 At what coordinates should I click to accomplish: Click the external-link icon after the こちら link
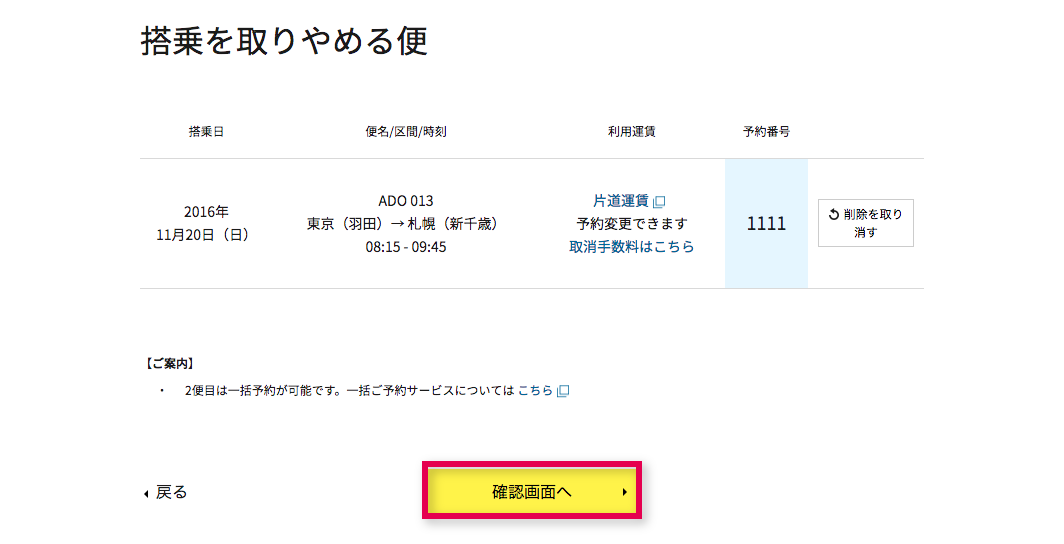(x=563, y=391)
